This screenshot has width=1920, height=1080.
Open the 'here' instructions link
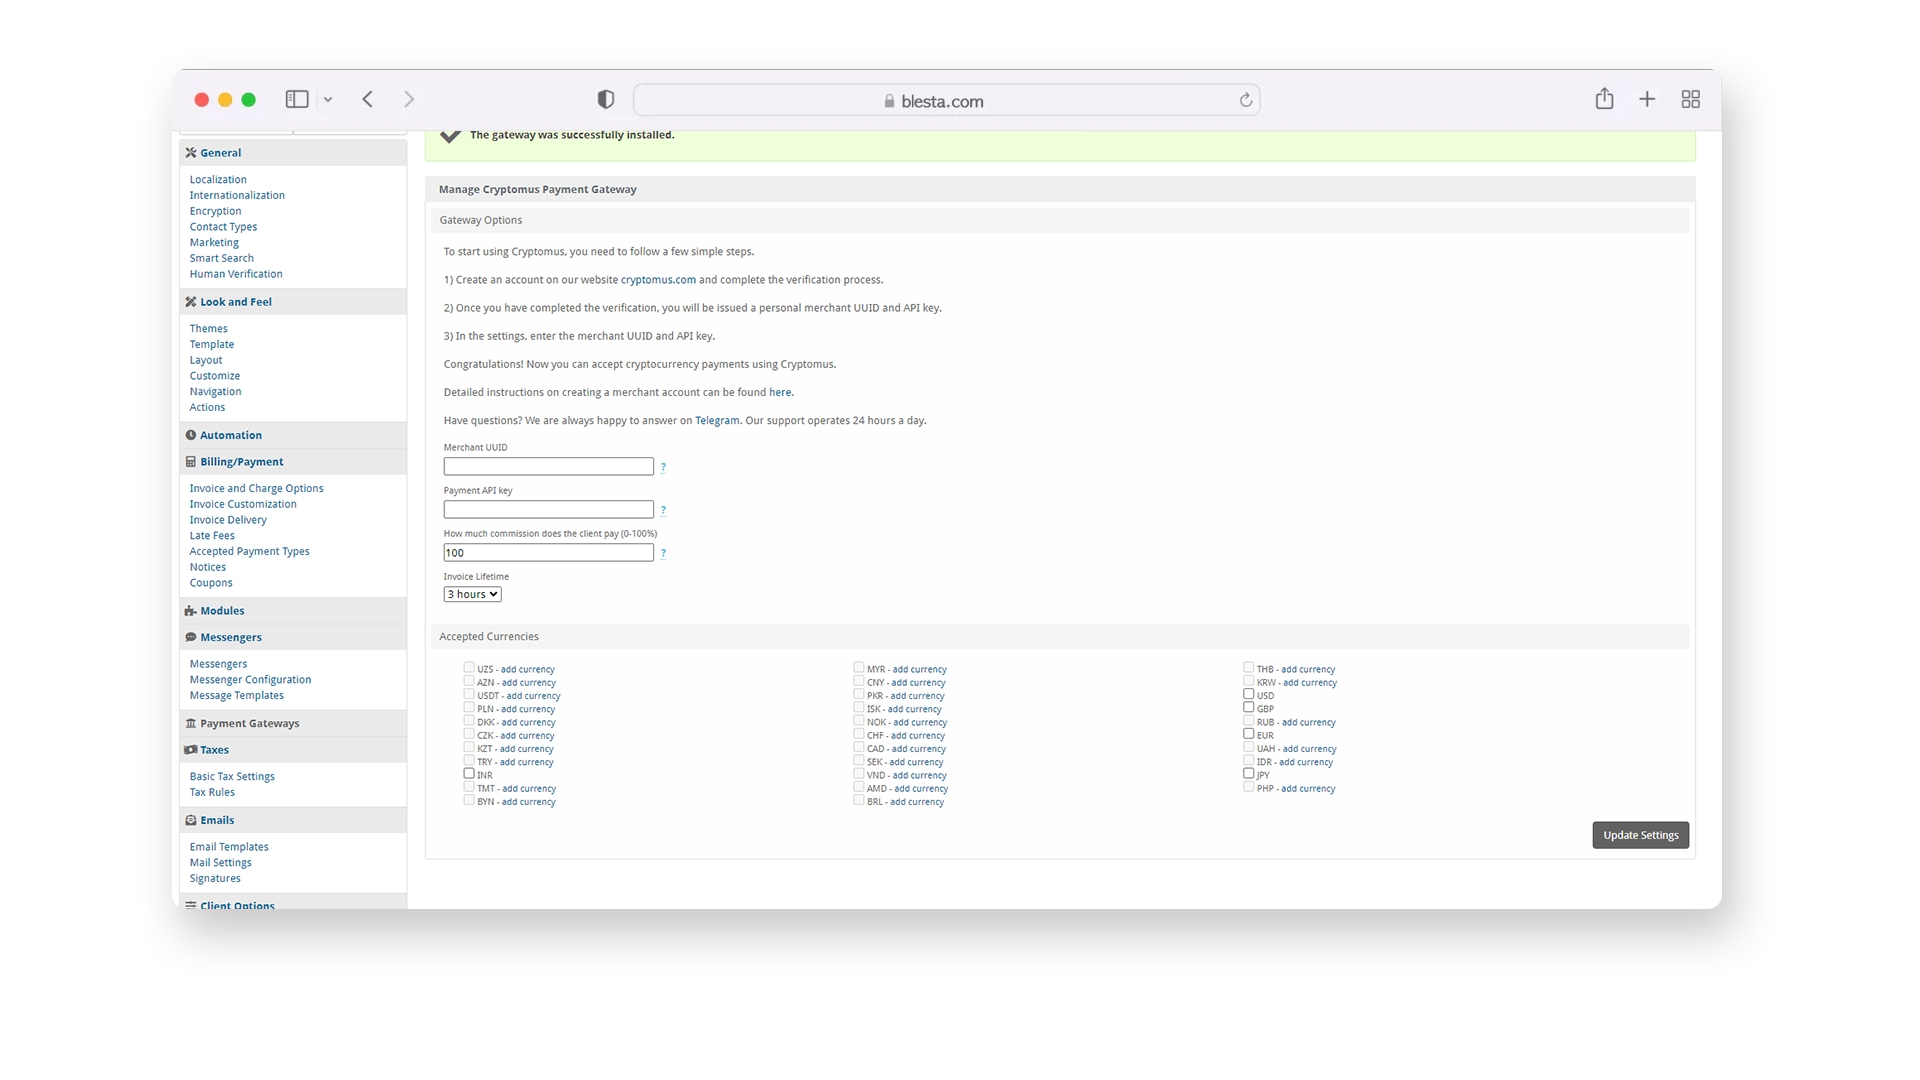click(780, 392)
